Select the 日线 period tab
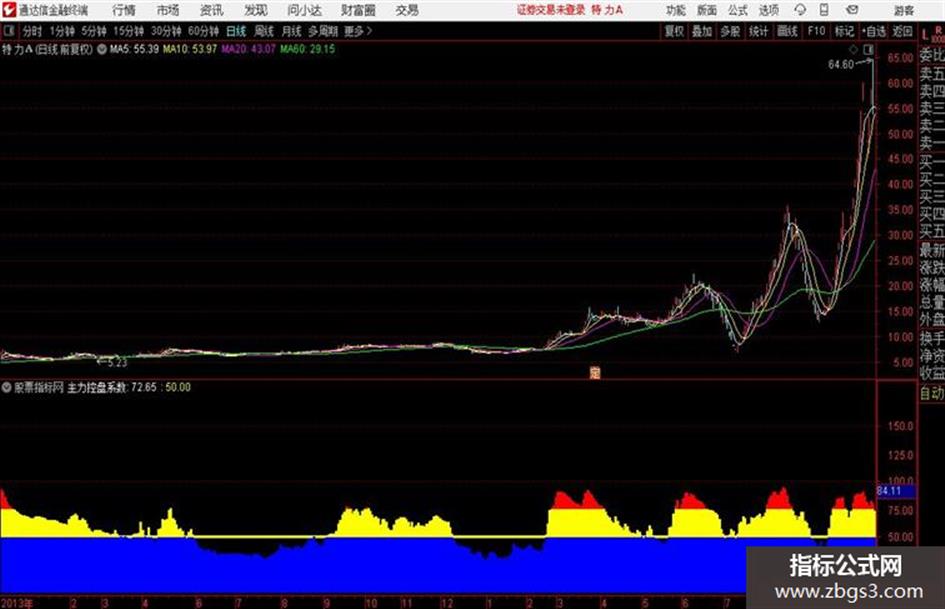 point(236,31)
